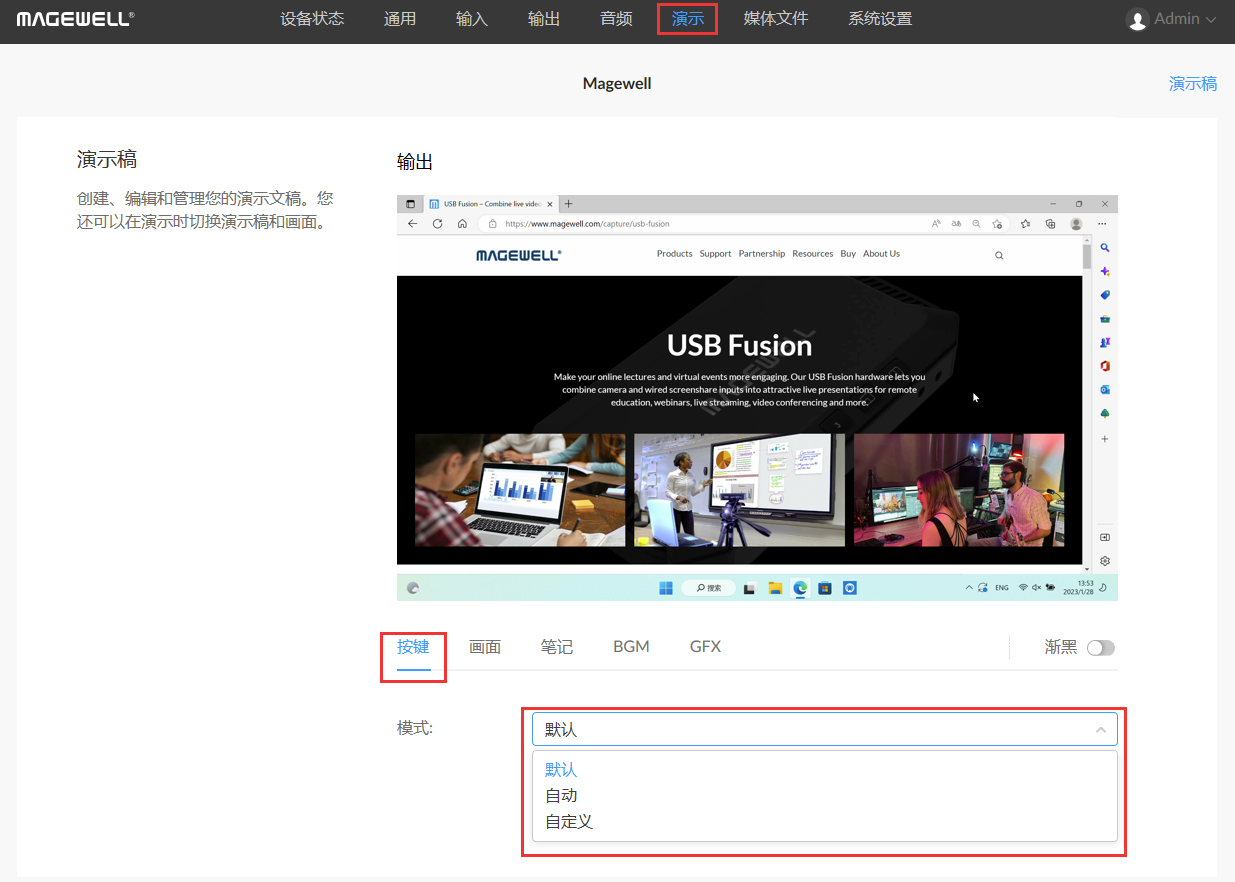
Task: Open 系统设置 in the top navigation
Action: 880,19
